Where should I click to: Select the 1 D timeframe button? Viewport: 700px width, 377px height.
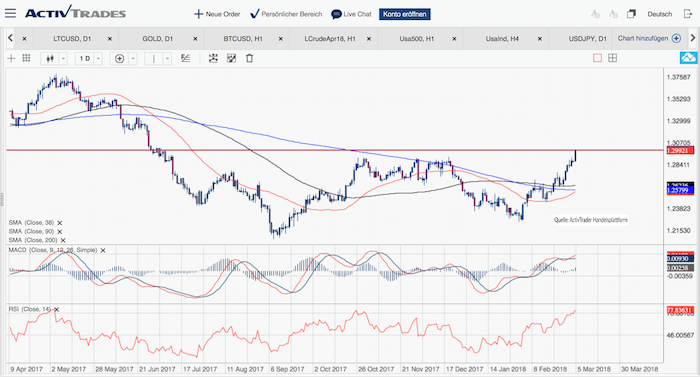click(85, 59)
